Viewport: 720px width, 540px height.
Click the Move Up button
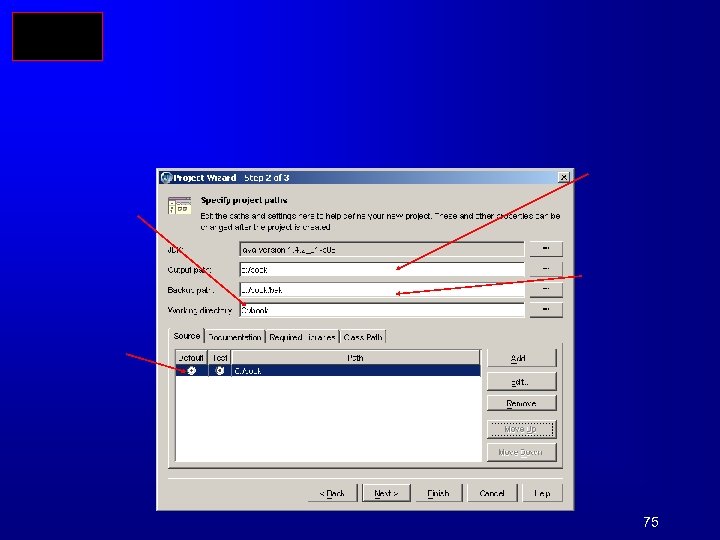click(x=521, y=429)
